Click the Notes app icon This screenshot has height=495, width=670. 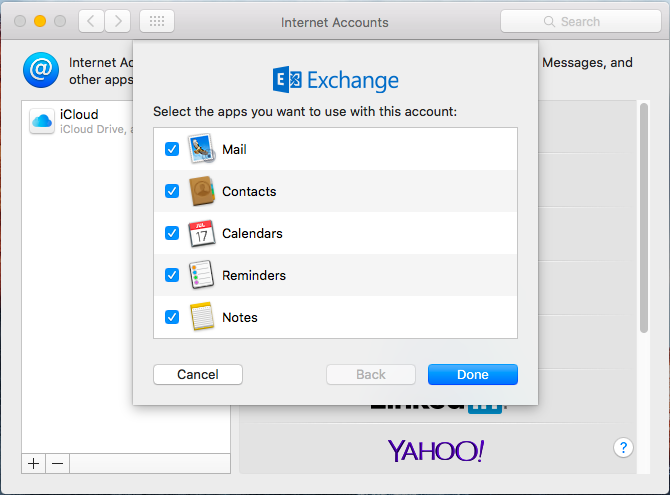[202, 317]
